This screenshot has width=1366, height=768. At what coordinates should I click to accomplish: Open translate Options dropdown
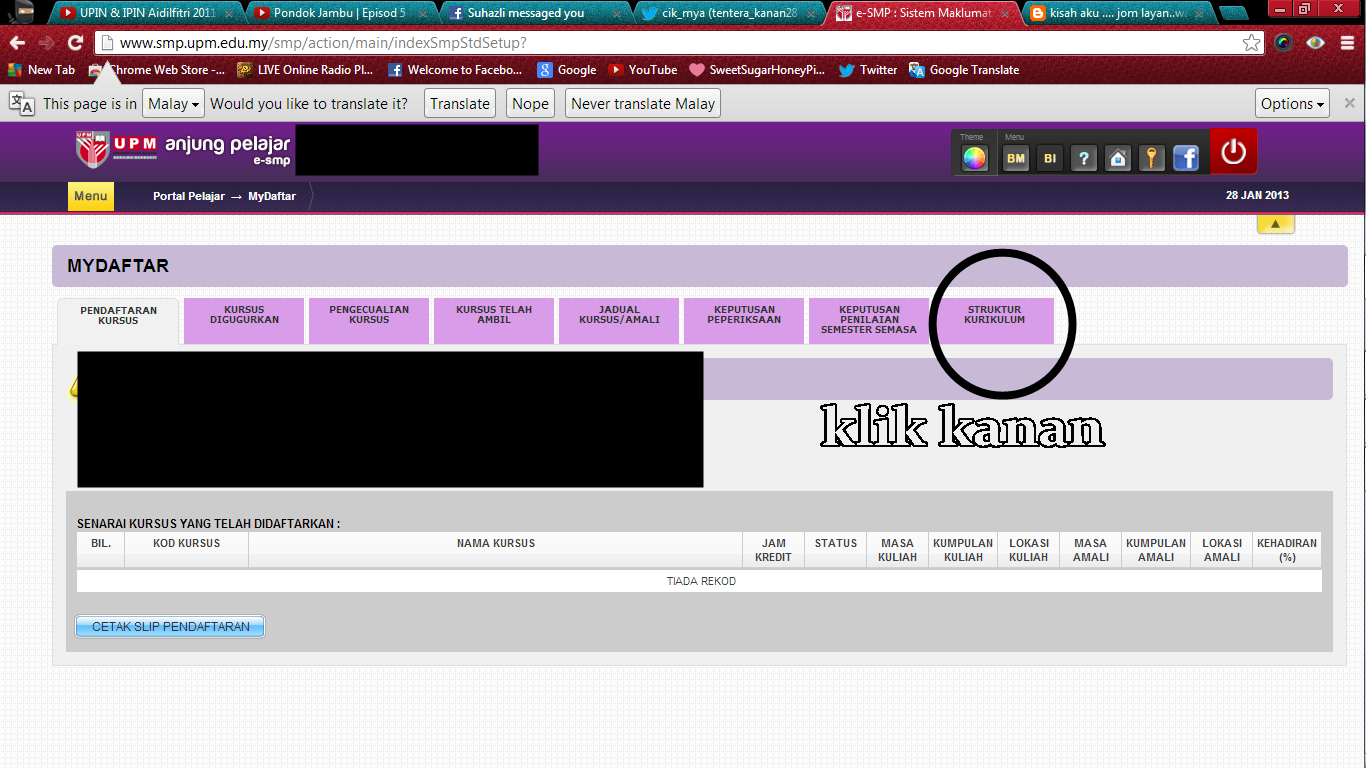[x=1293, y=103]
